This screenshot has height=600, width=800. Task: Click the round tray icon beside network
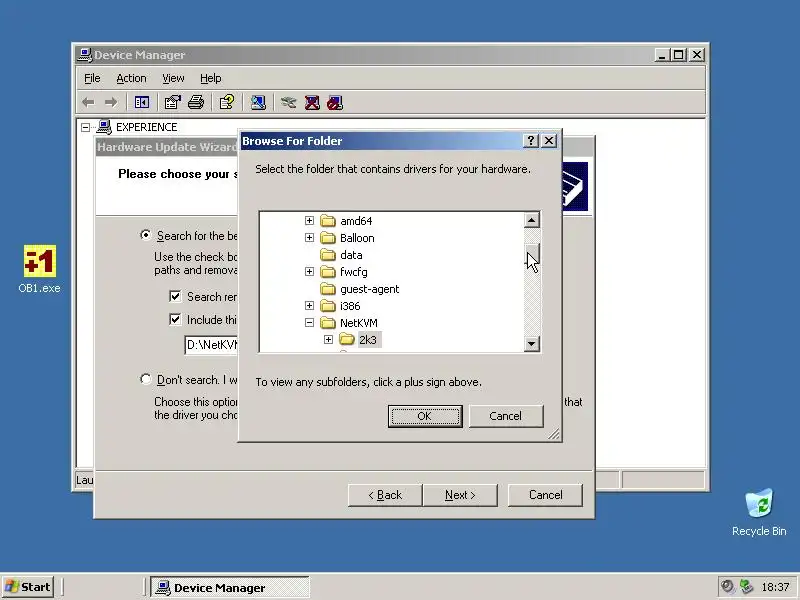click(728, 587)
